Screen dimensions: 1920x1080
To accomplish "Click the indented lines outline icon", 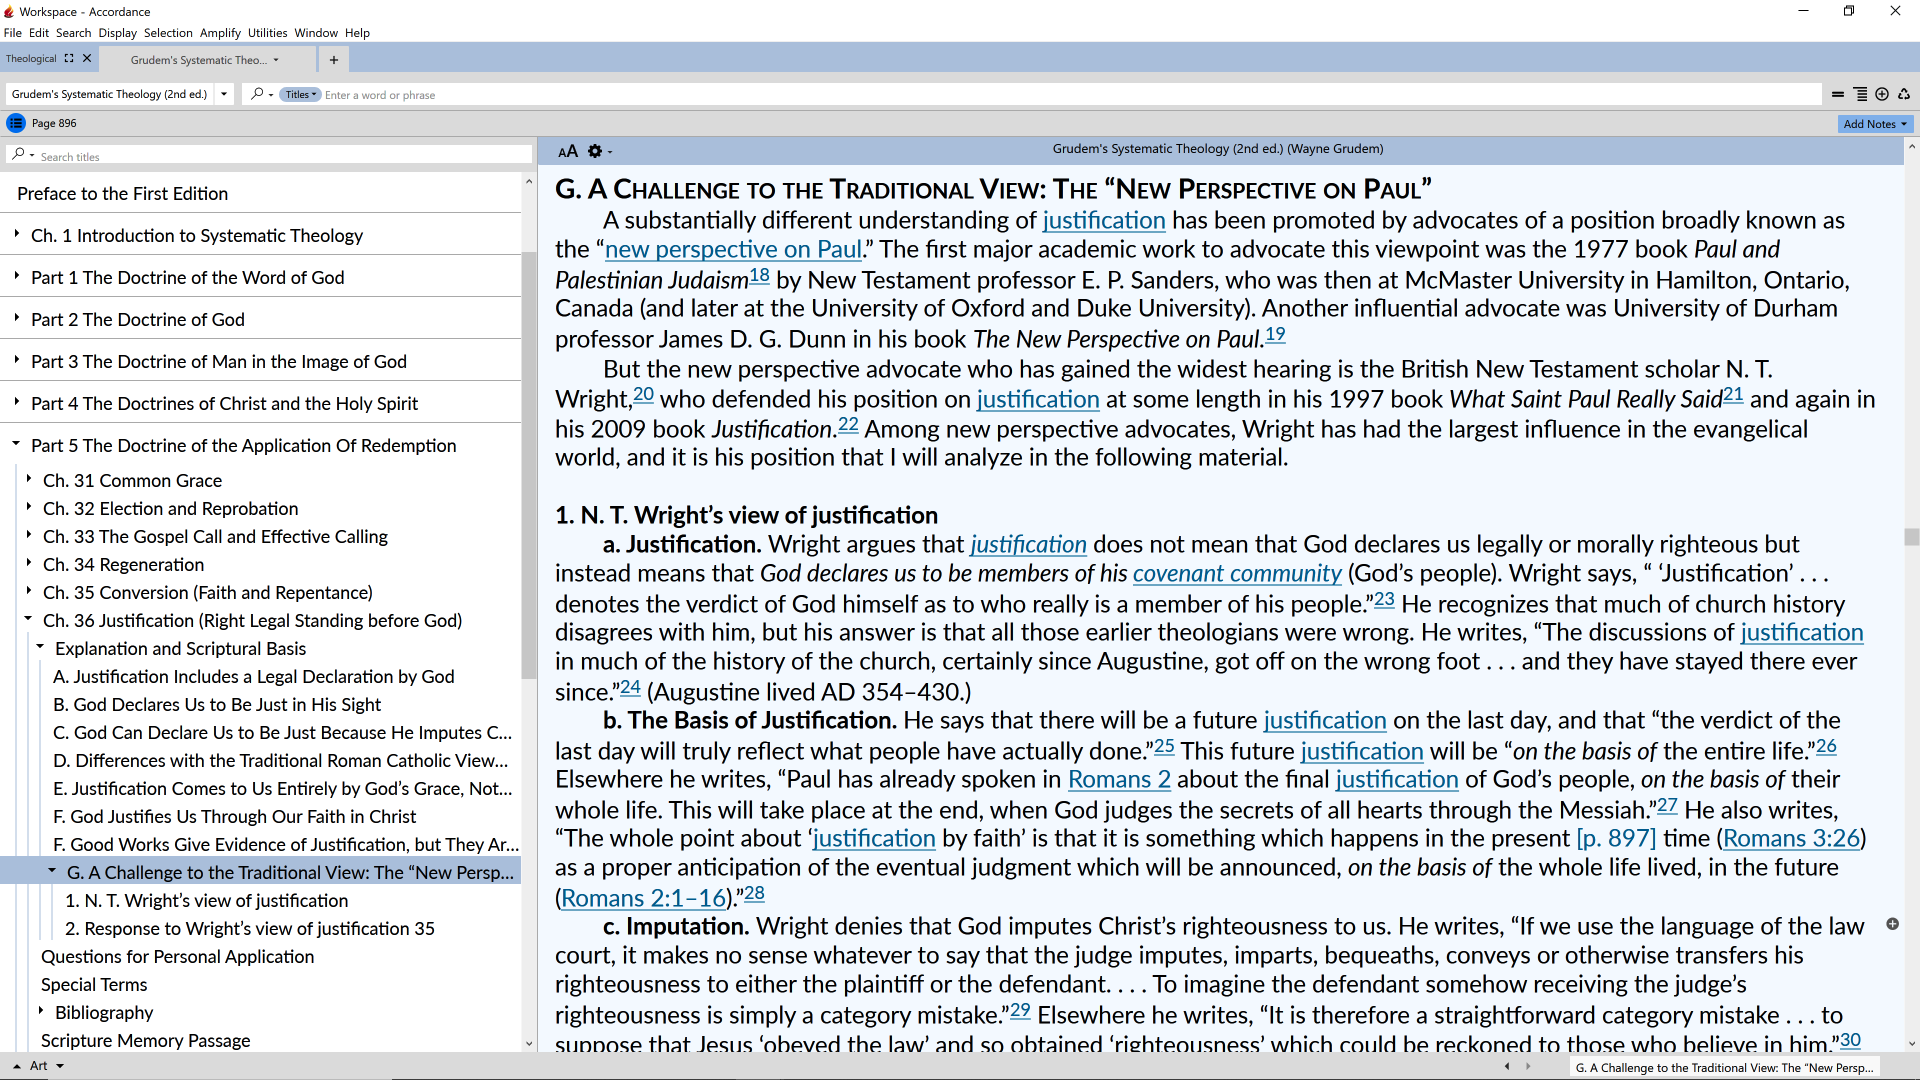I will 1860,94.
